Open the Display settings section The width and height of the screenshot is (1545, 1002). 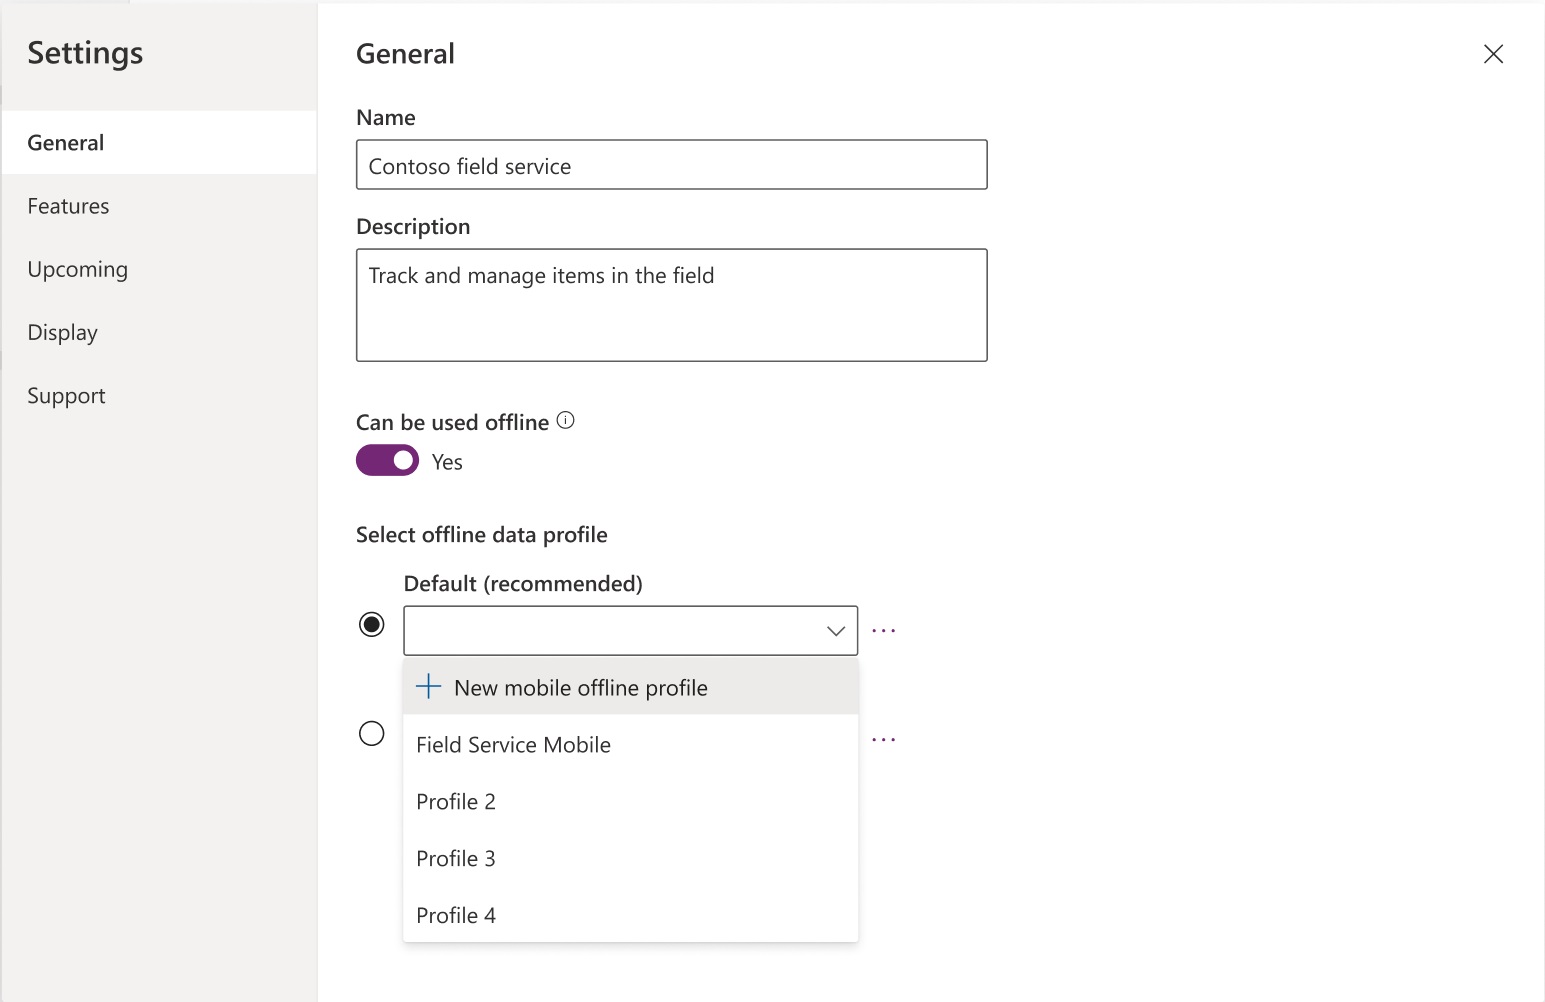[62, 332]
